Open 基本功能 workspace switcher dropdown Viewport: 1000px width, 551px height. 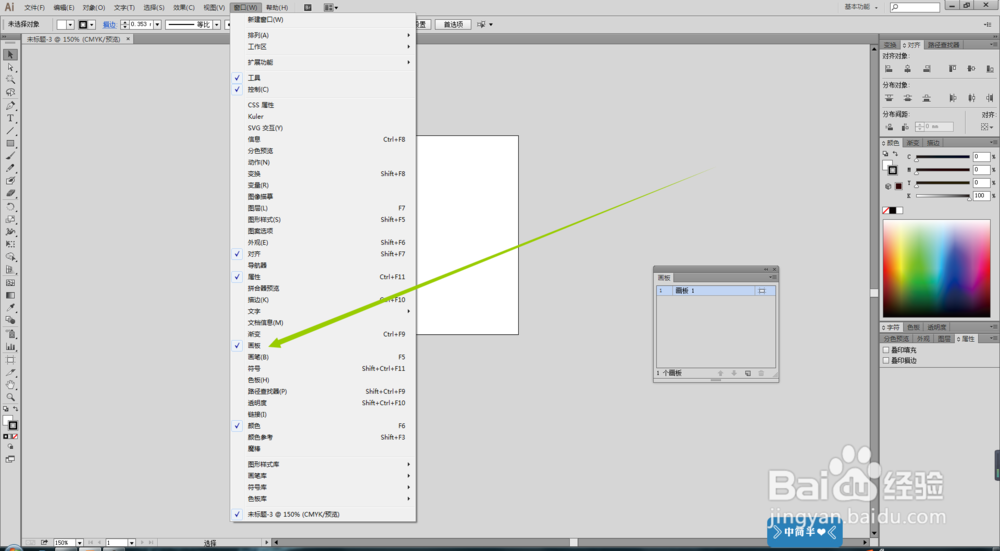861,7
